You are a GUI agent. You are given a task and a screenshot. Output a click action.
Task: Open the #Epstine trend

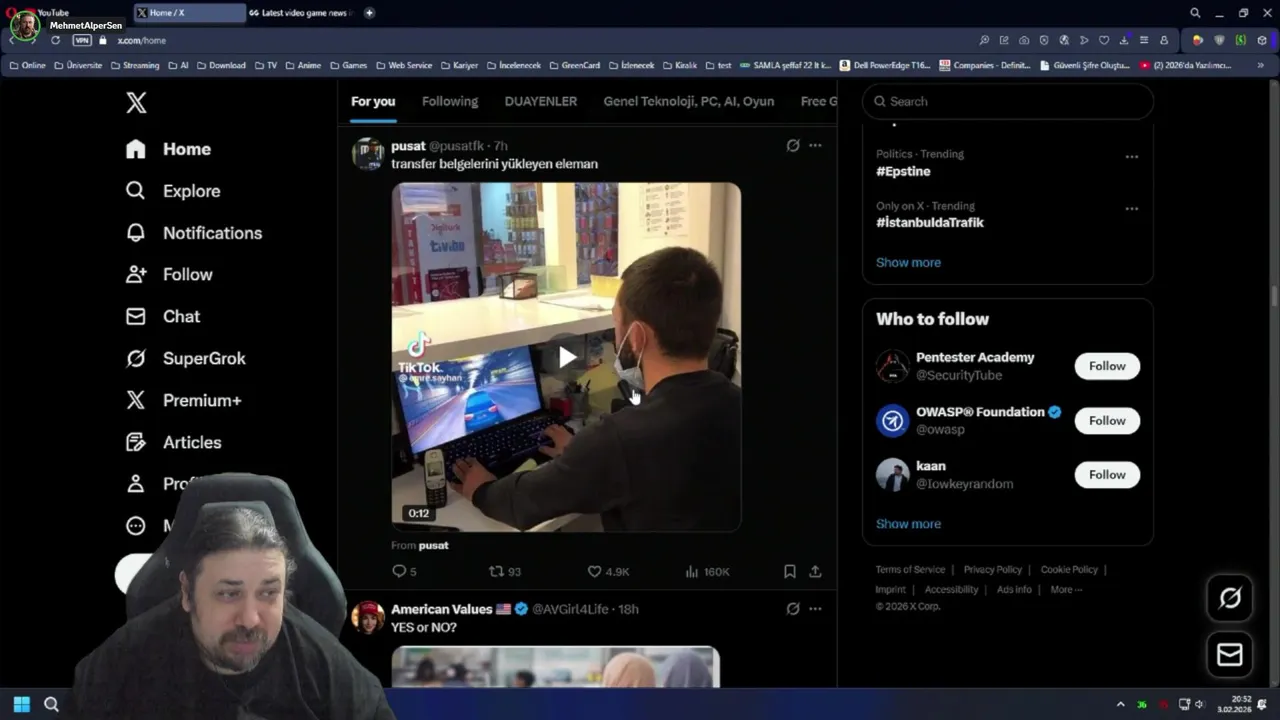tap(904, 171)
